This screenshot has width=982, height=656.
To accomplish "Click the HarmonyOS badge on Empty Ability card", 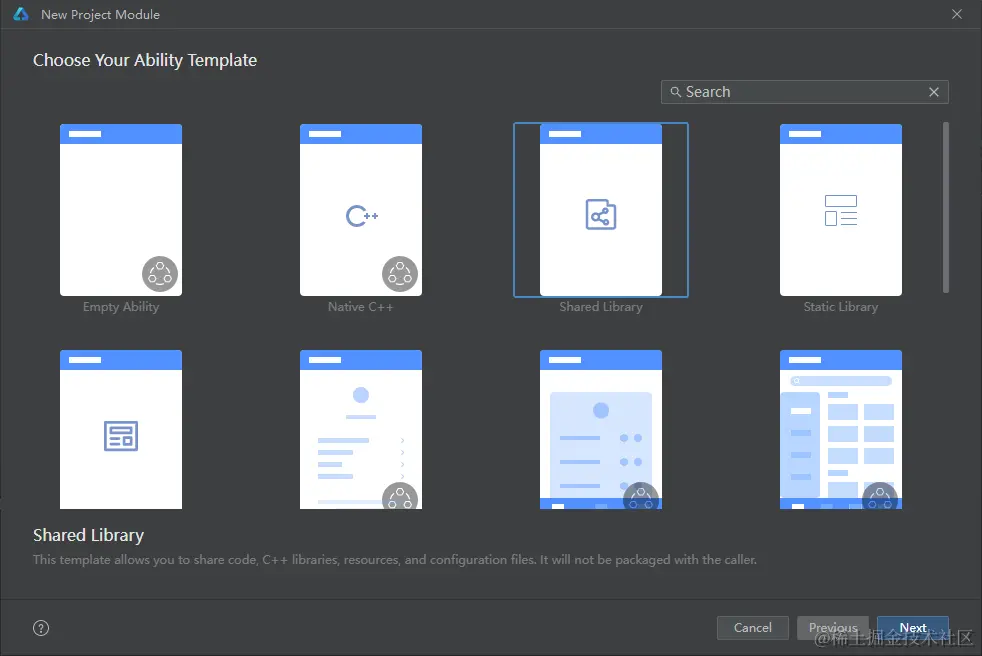I will pos(160,274).
